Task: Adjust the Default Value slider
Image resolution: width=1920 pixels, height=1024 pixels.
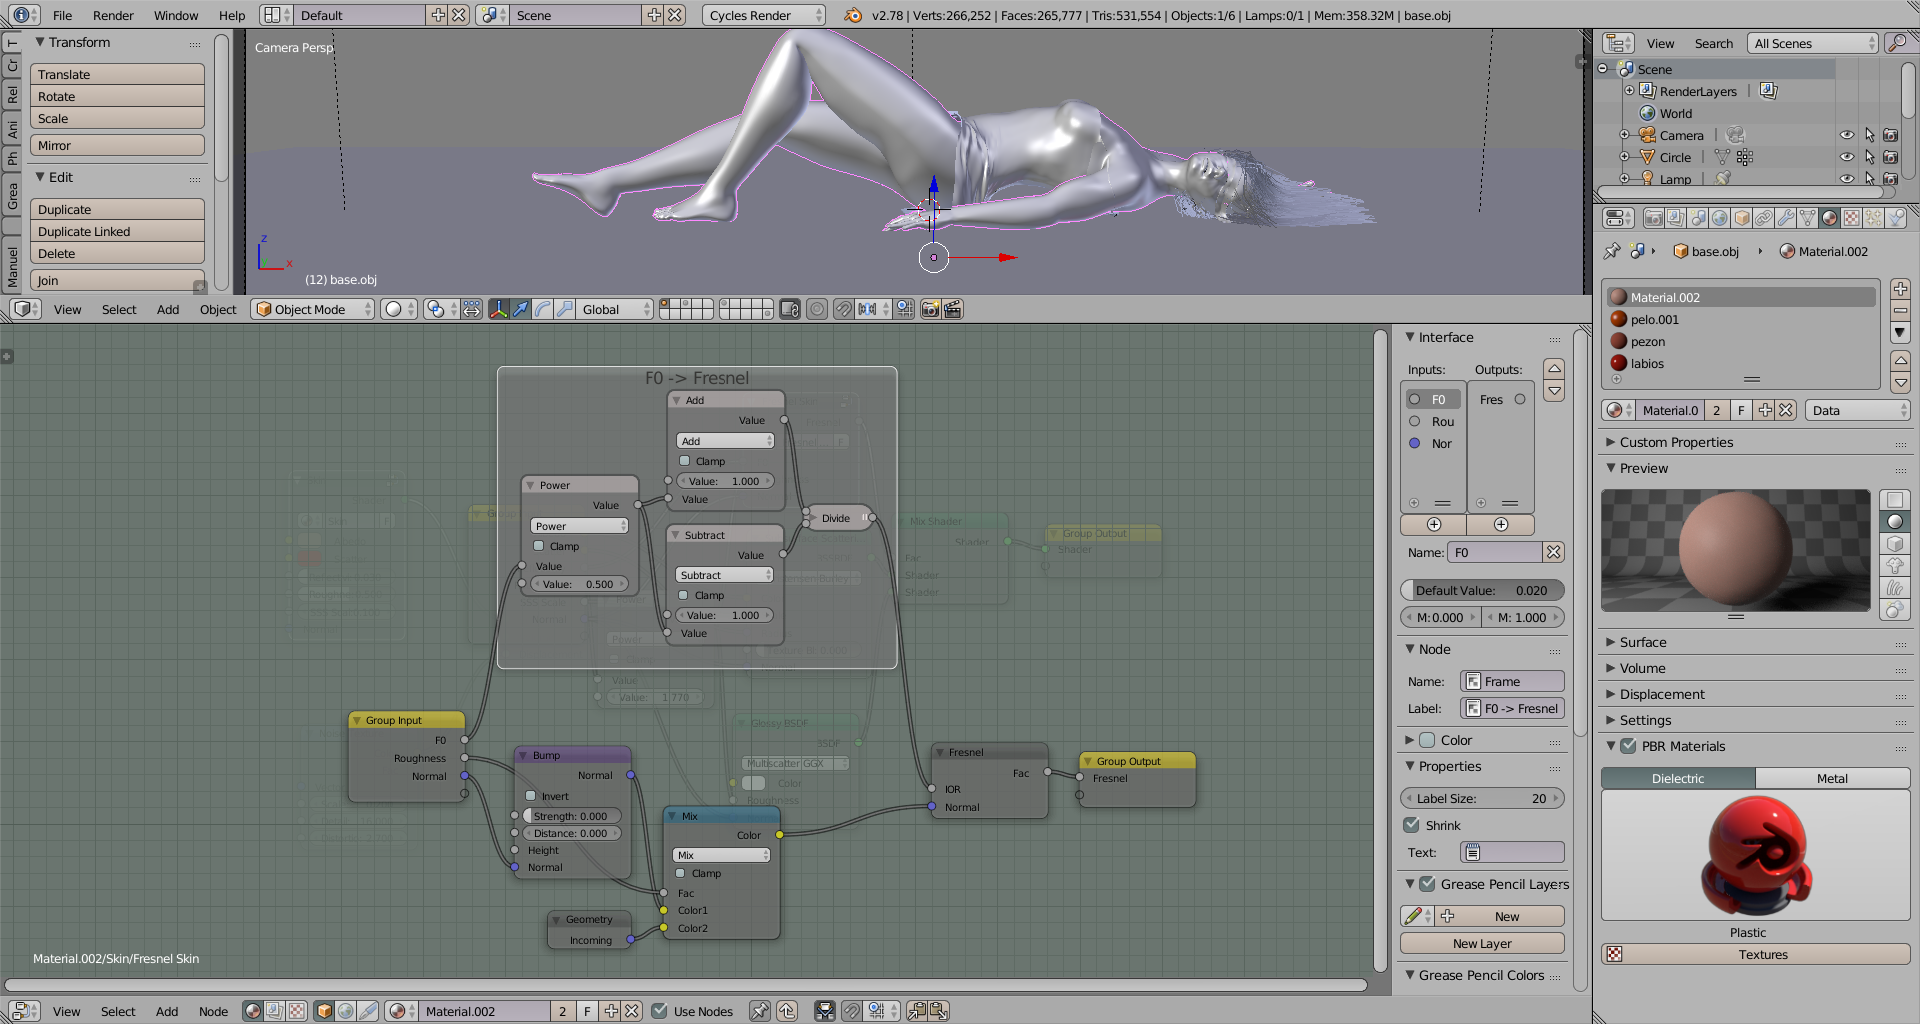Action: (x=1481, y=590)
